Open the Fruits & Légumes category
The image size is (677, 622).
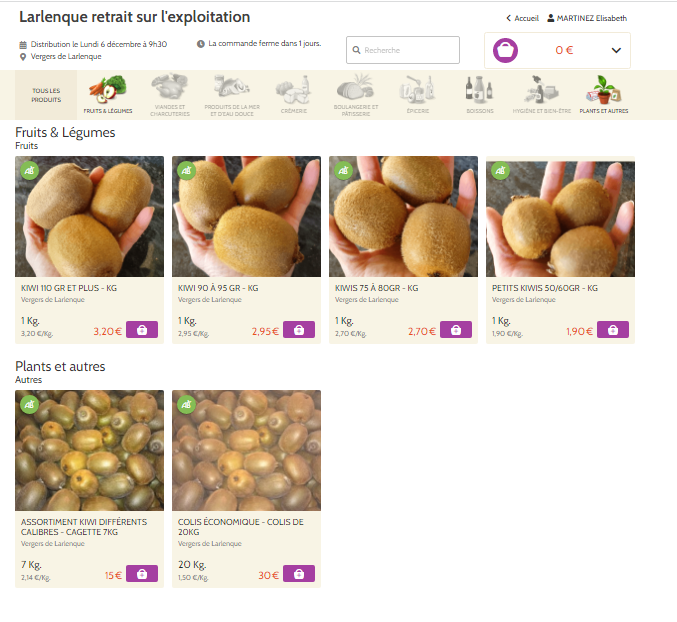(108, 95)
